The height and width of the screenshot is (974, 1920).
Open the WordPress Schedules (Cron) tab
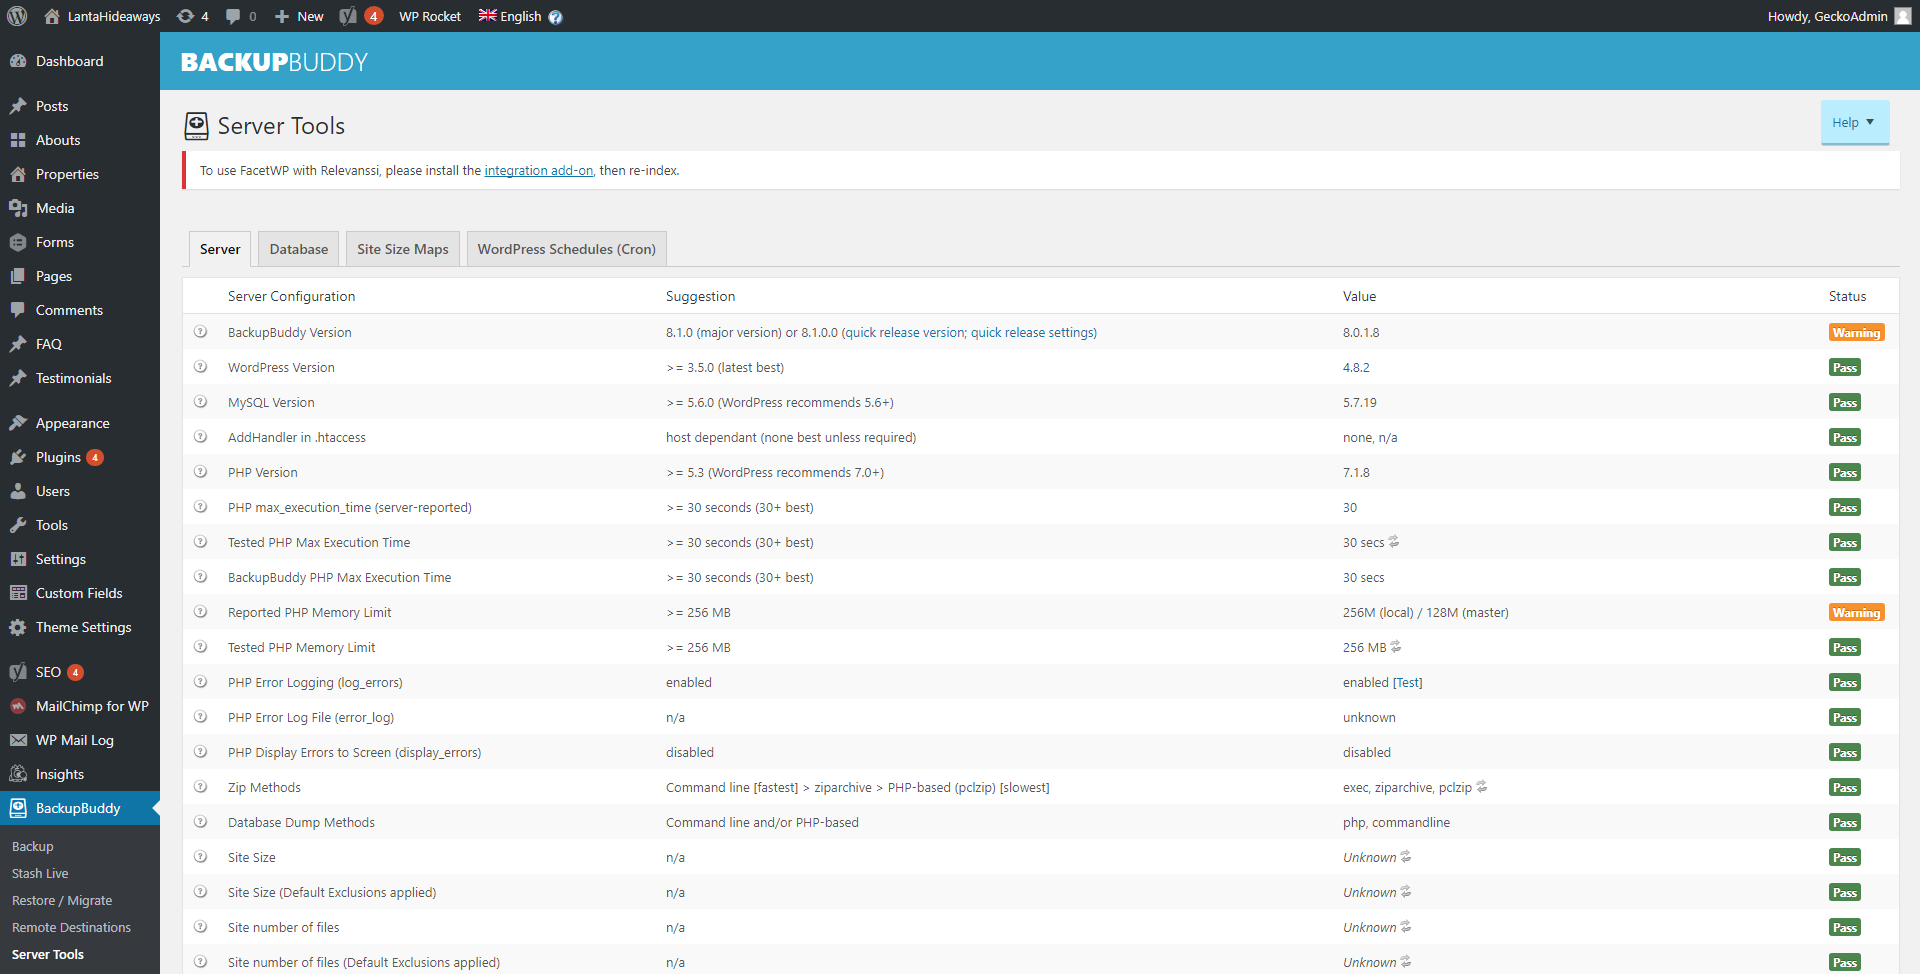click(567, 249)
